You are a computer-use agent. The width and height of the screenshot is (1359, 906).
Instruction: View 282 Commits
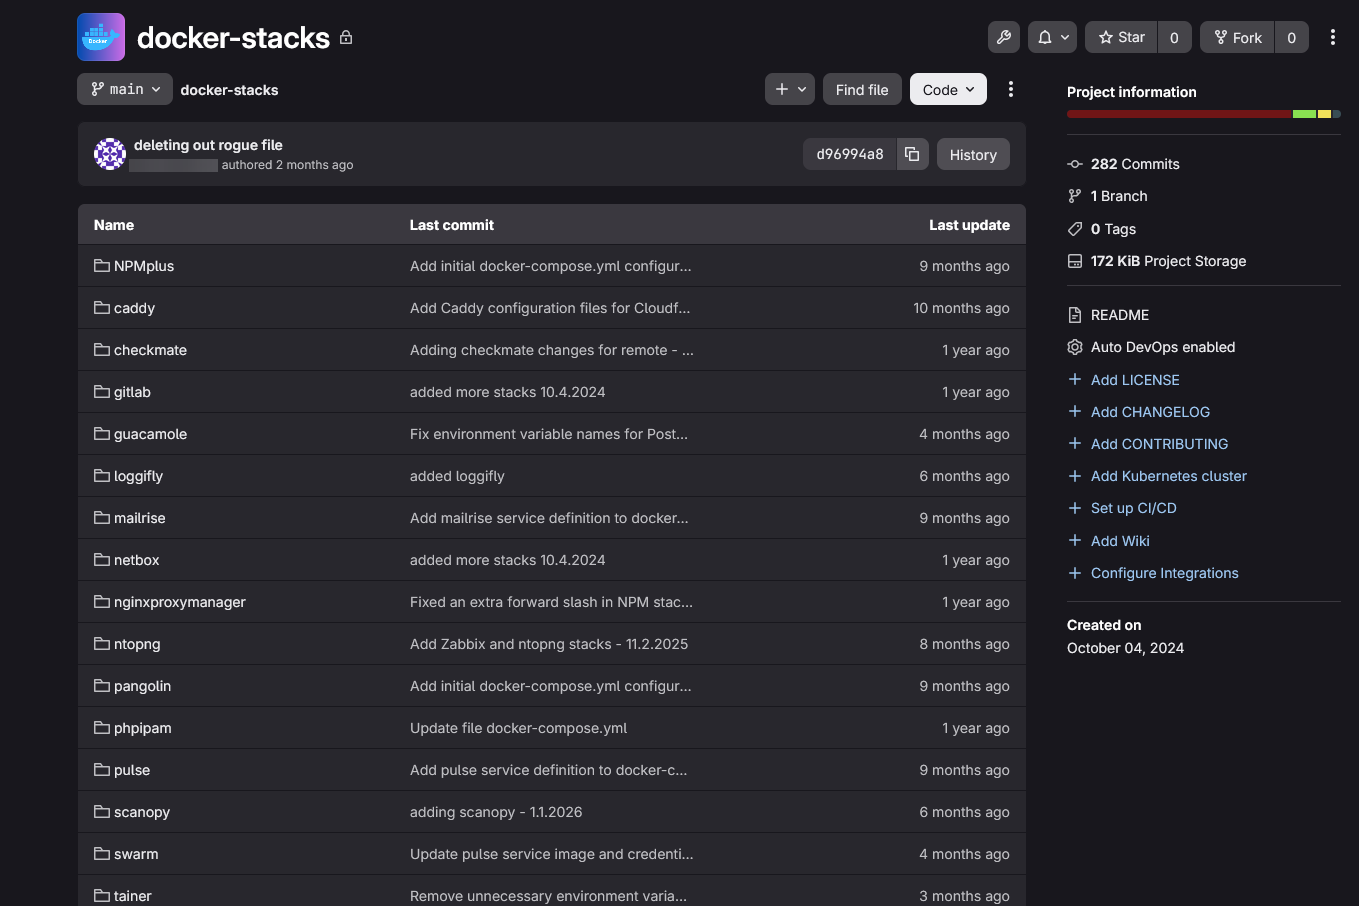pyautogui.click(x=1135, y=164)
